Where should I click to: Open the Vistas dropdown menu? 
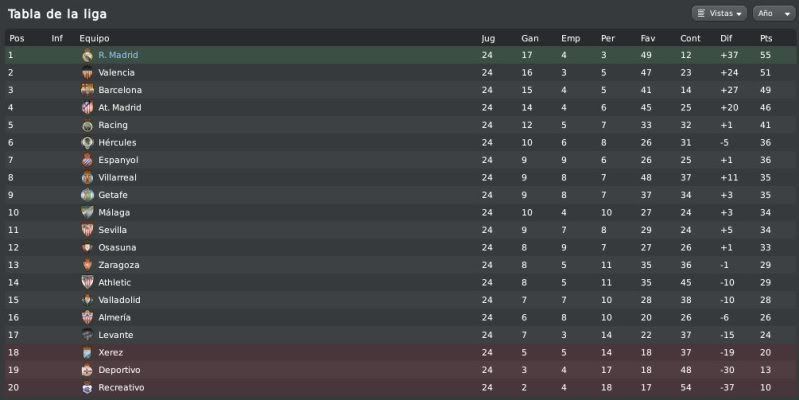(719, 13)
